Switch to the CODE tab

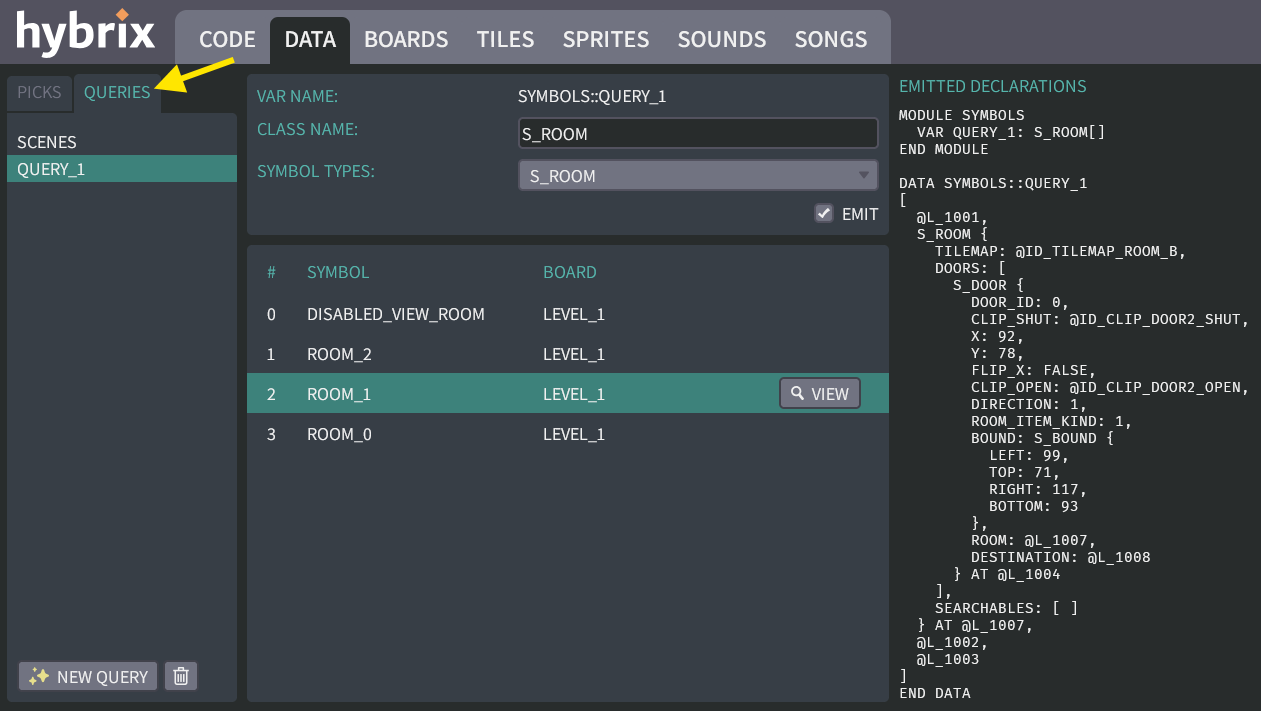226,39
